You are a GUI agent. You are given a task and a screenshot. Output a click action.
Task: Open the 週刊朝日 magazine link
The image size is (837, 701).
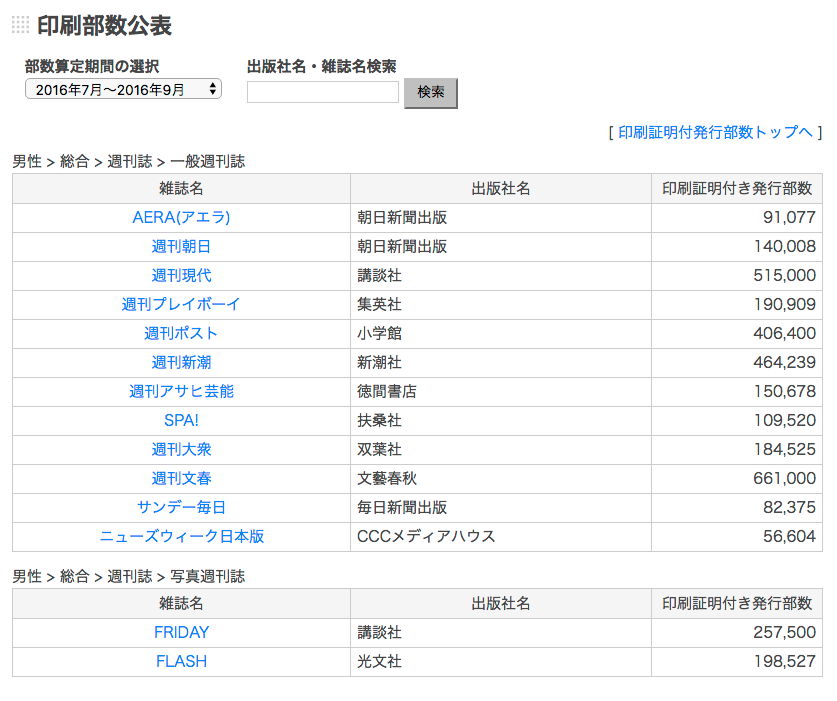[181, 246]
